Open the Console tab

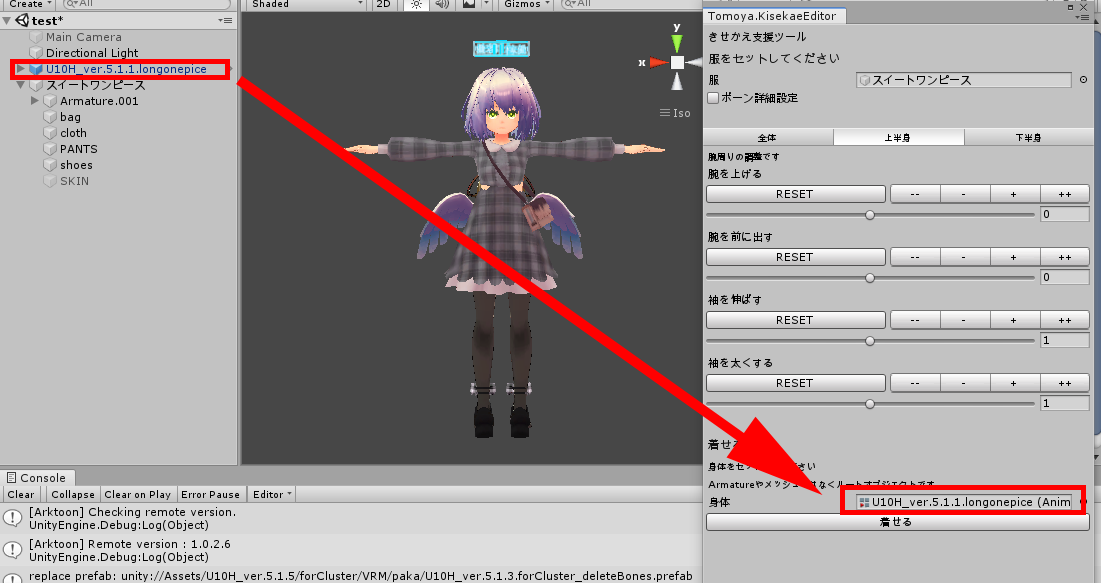37,478
